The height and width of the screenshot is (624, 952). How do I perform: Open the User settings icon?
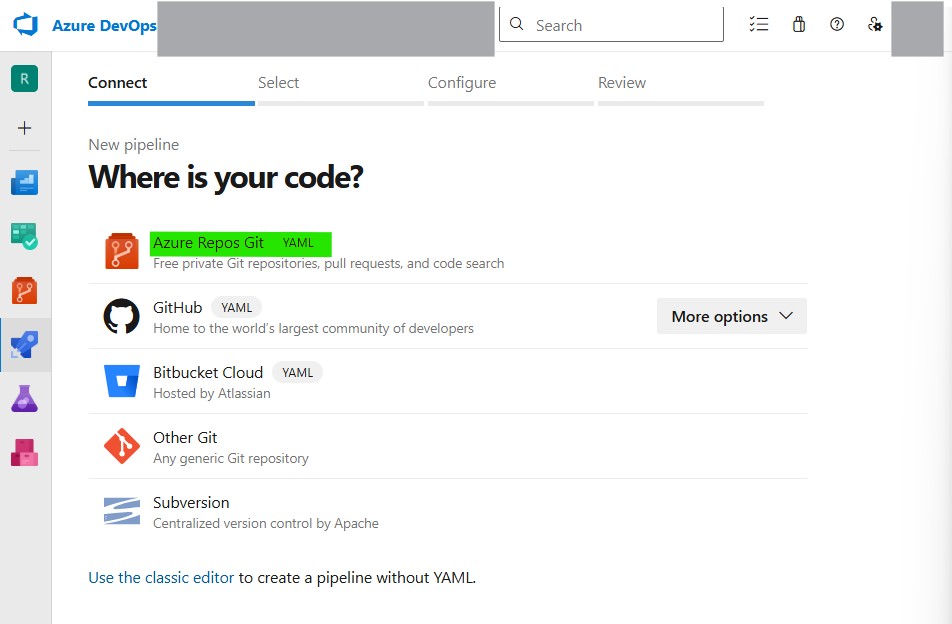[x=875, y=24]
